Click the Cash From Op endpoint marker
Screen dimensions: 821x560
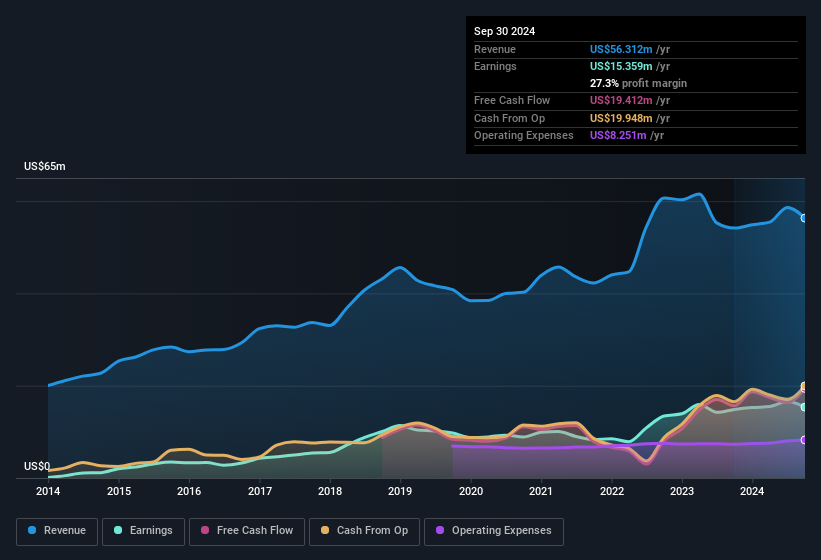tap(804, 386)
